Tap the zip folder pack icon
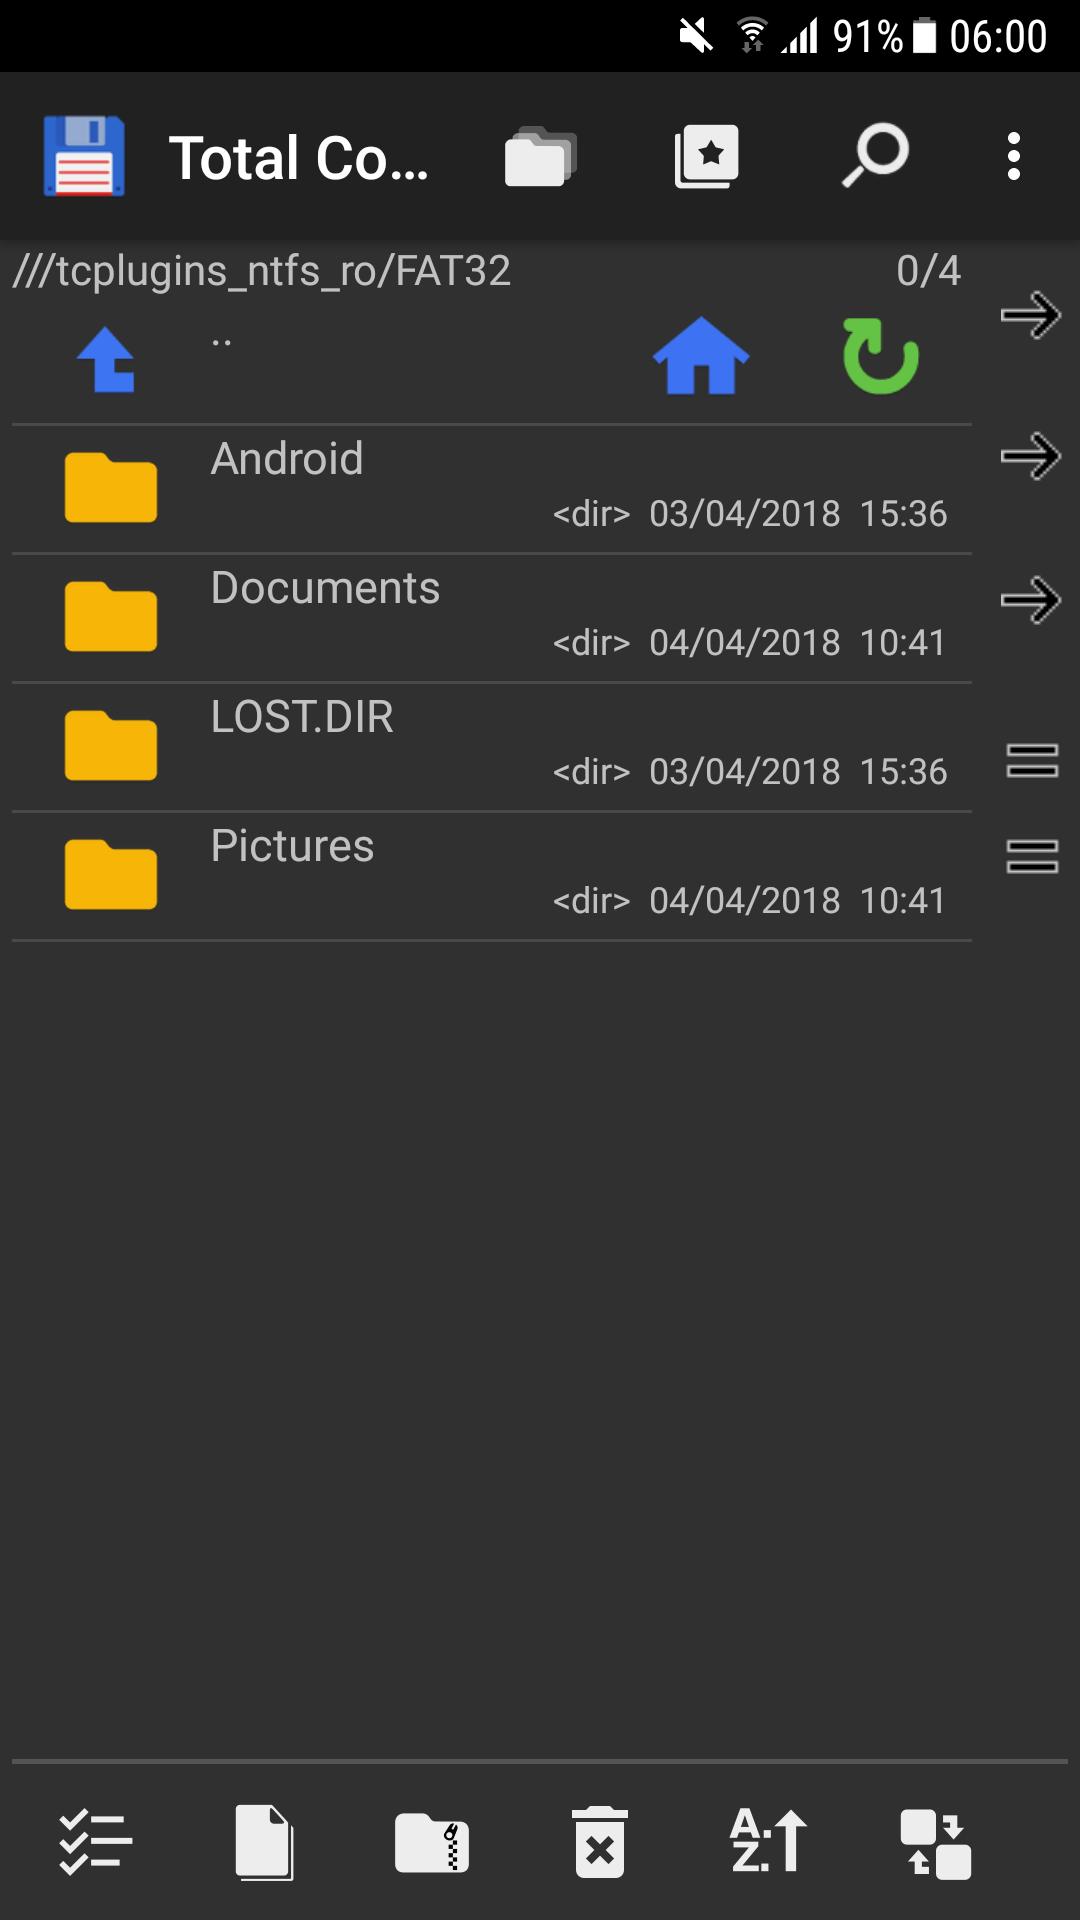1080x1920 pixels. pyautogui.click(x=432, y=1842)
